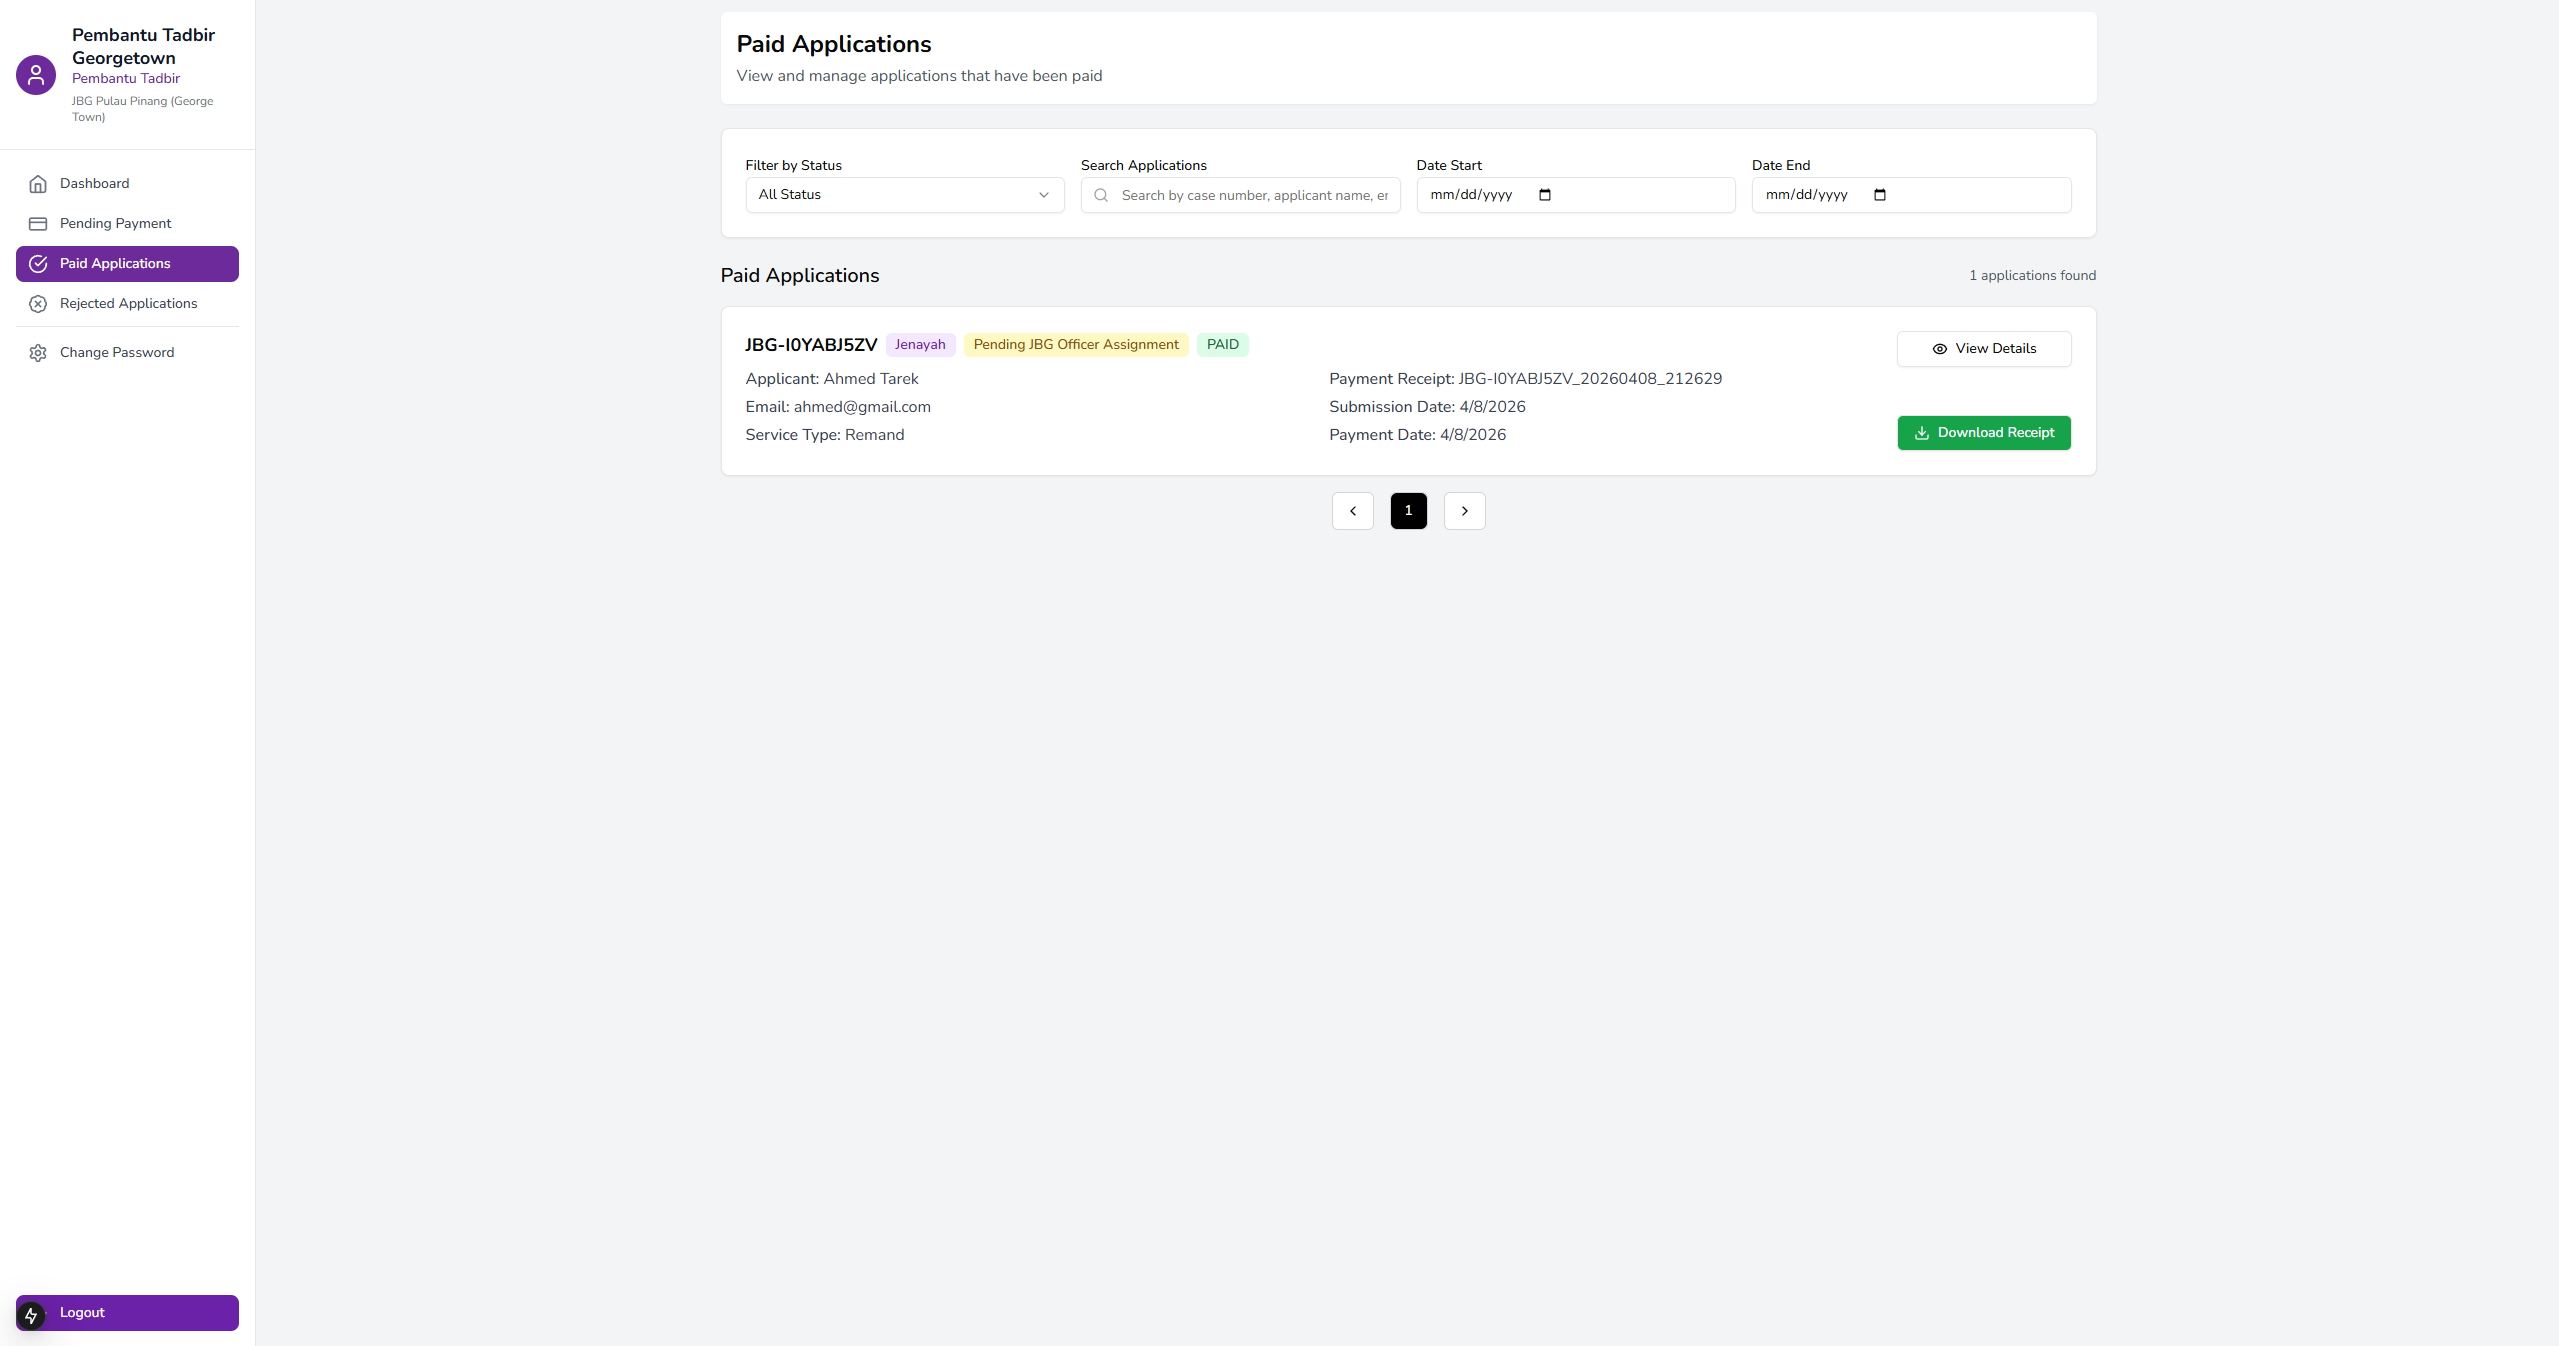This screenshot has width=2559, height=1346.
Task: View Details of case JBG-I0YABJ5ZV
Action: pos(1983,349)
